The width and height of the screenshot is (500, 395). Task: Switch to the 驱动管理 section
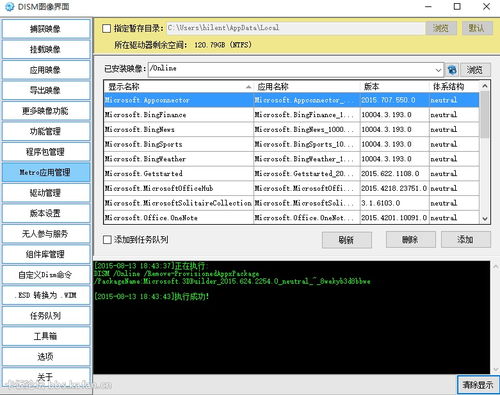(46, 193)
